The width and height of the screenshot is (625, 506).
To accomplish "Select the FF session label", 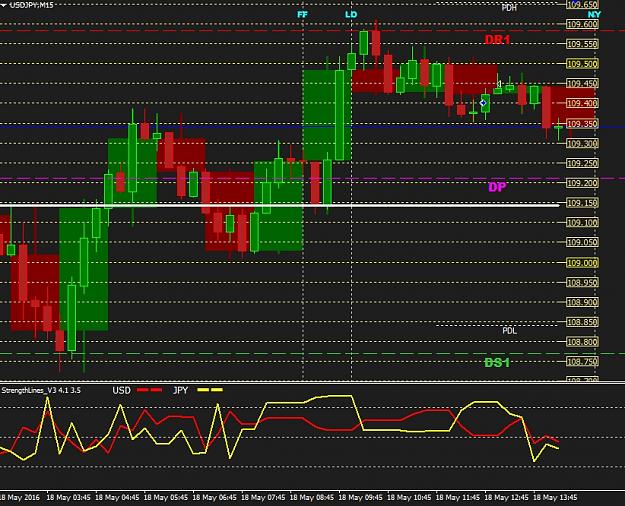I will coord(303,15).
